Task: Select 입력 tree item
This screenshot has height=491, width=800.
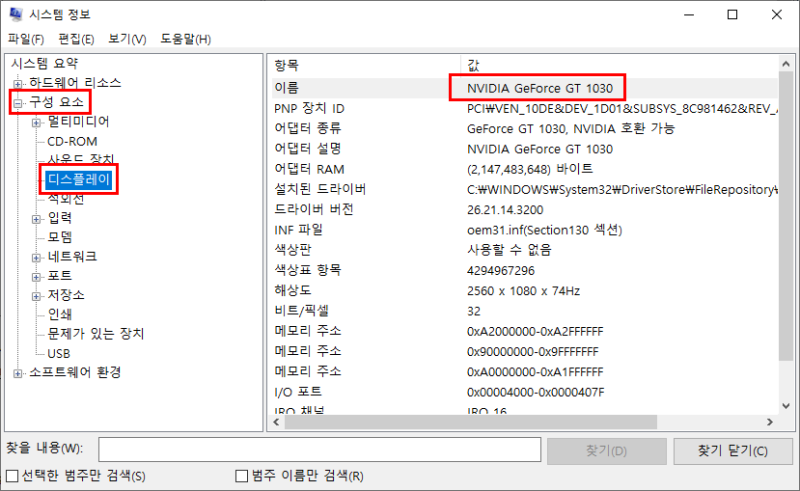Action: (x=60, y=218)
